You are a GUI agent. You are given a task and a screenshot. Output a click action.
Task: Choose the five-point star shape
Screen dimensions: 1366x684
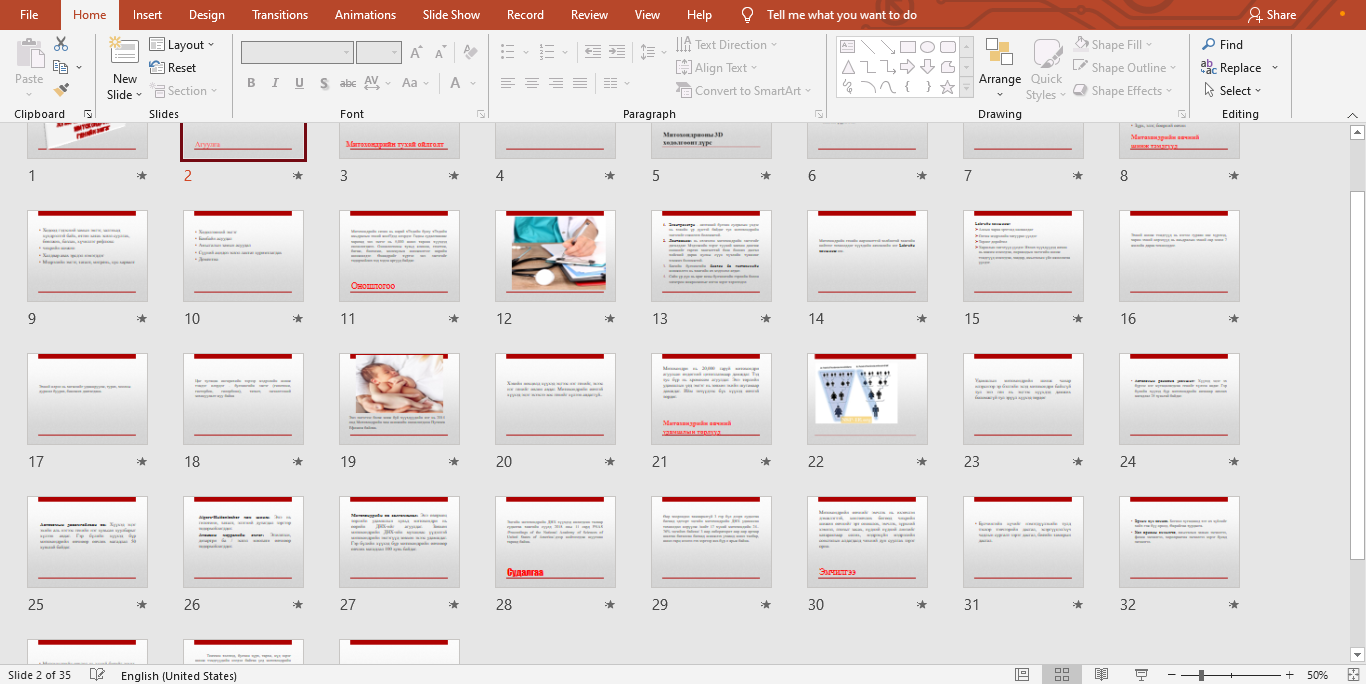pos(947,88)
